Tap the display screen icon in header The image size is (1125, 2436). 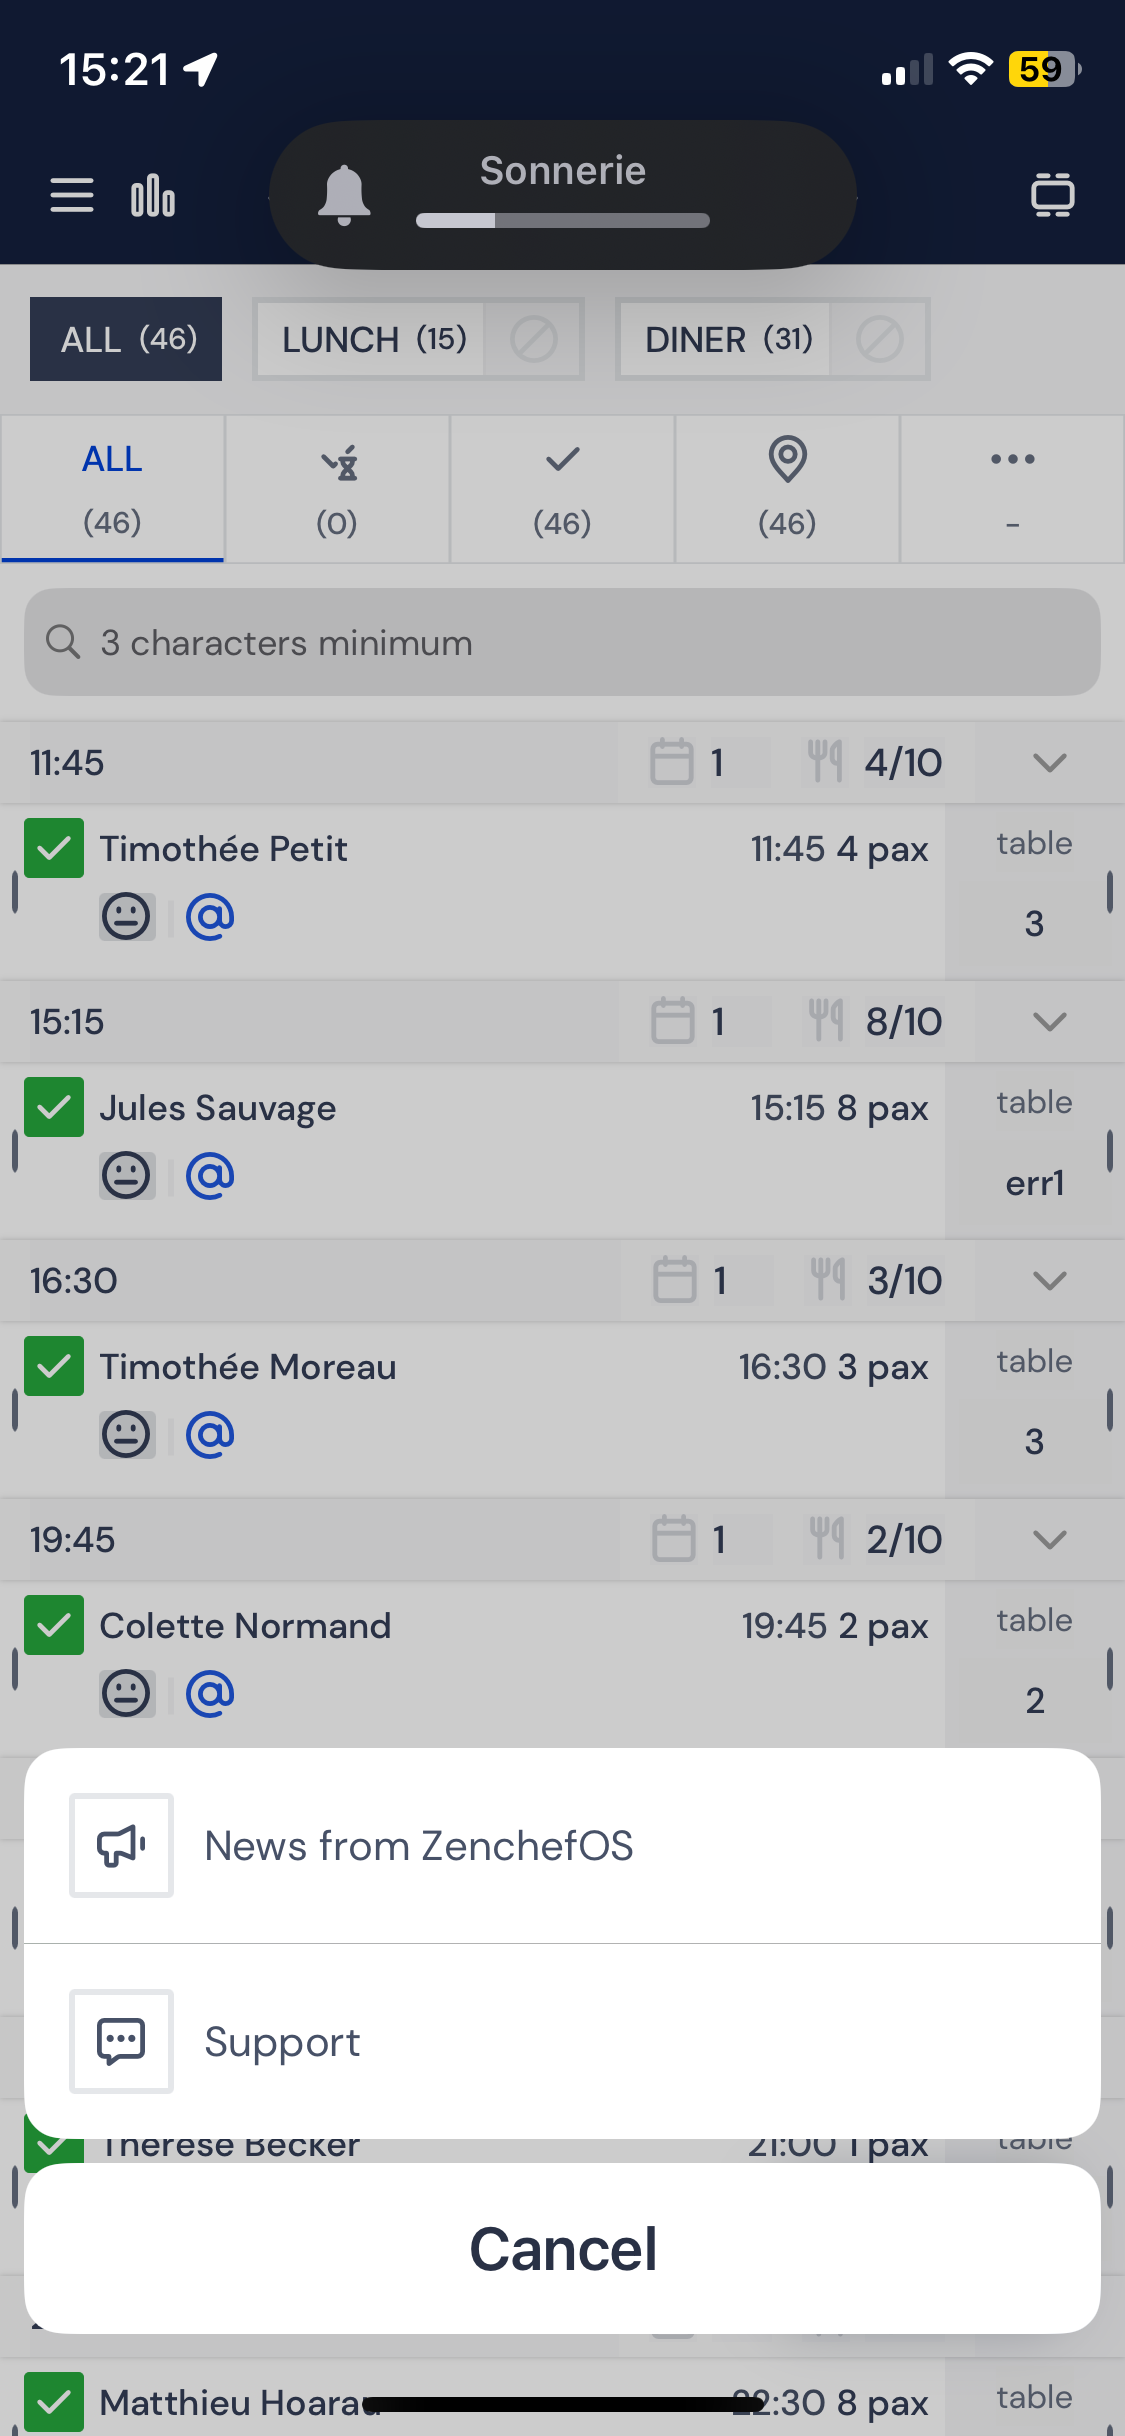(1052, 195)
